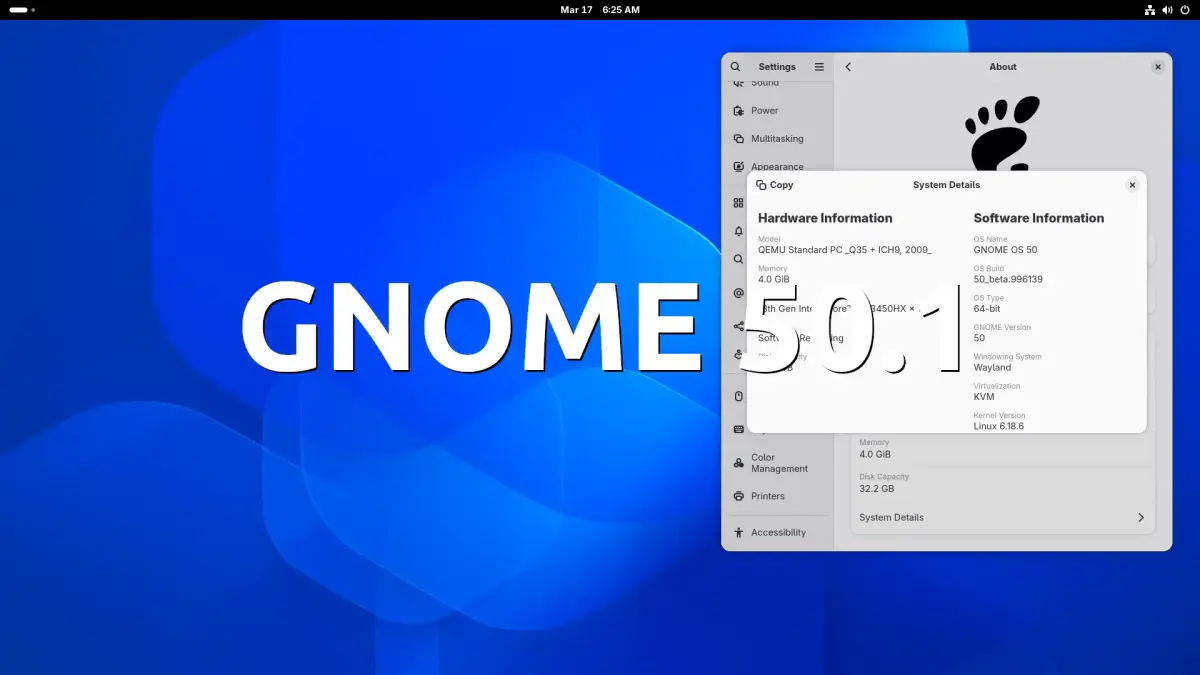The height and width of the screenshot is (675, 1200).
Task: Open Accessibility settings in sidebar
Action: [776, 532]
